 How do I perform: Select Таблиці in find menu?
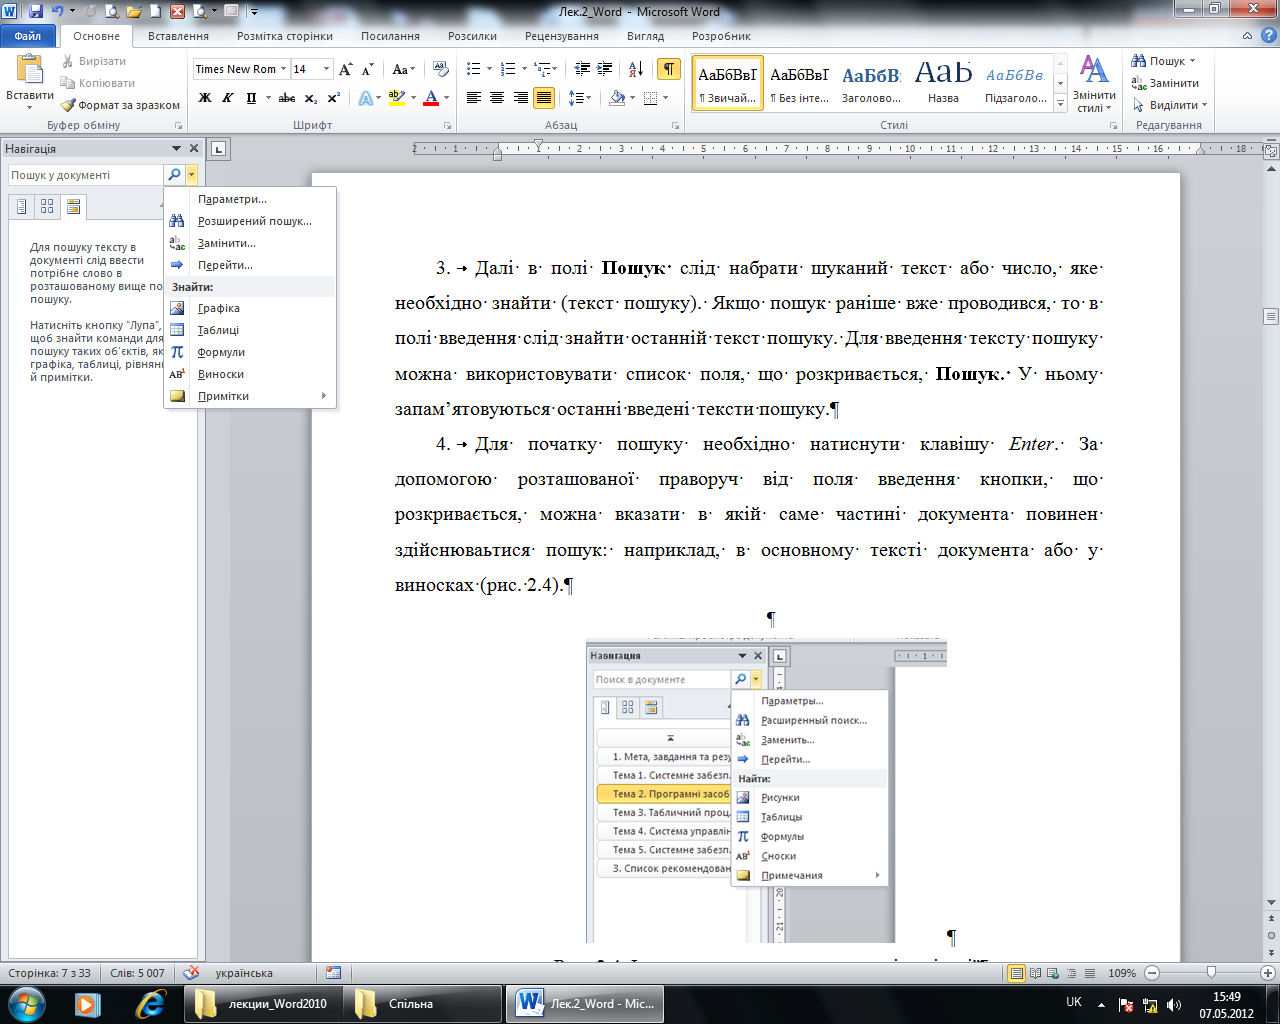coord(249,330)
